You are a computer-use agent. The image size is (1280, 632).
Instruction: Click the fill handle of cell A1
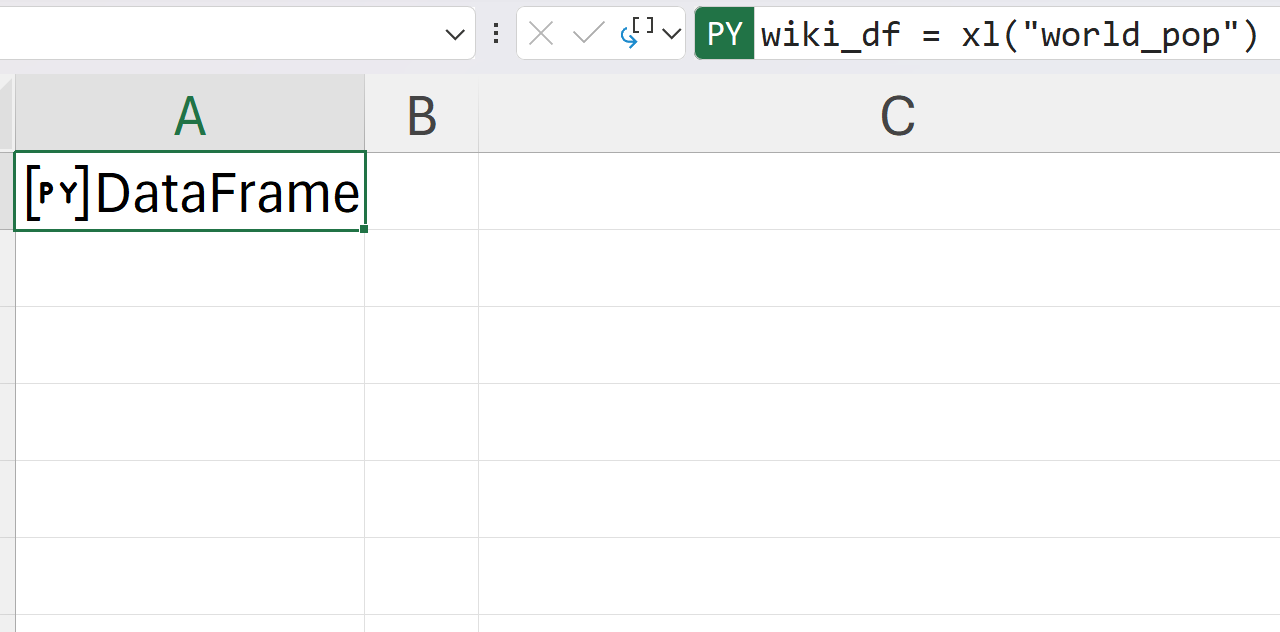tap(364, 229)
